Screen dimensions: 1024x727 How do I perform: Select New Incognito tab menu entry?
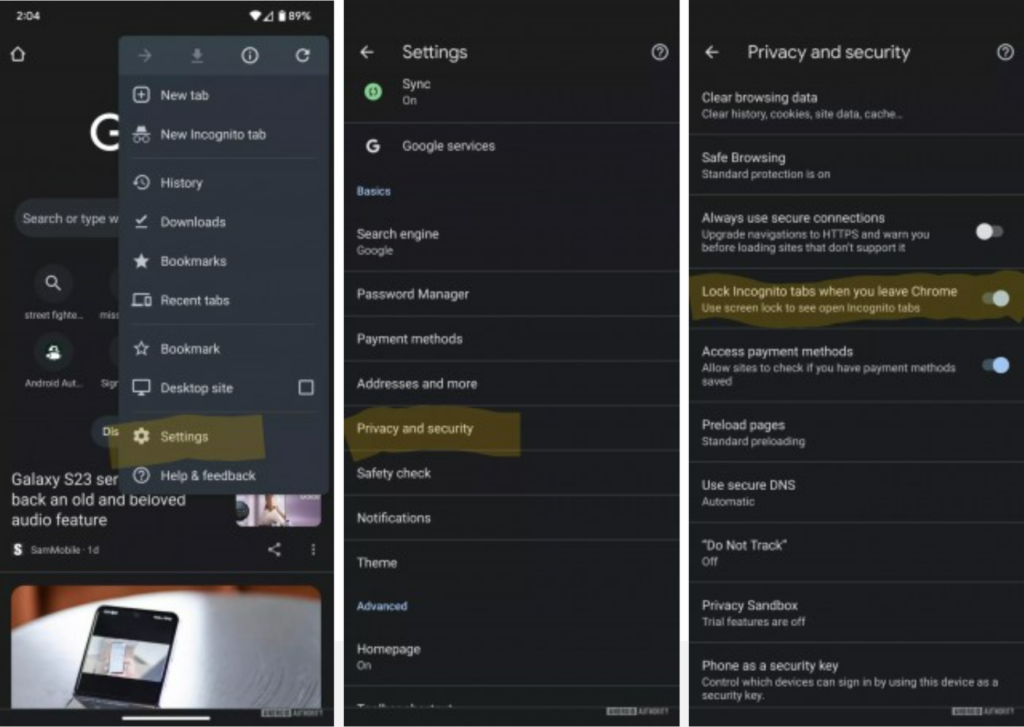(x=213, y=134)
